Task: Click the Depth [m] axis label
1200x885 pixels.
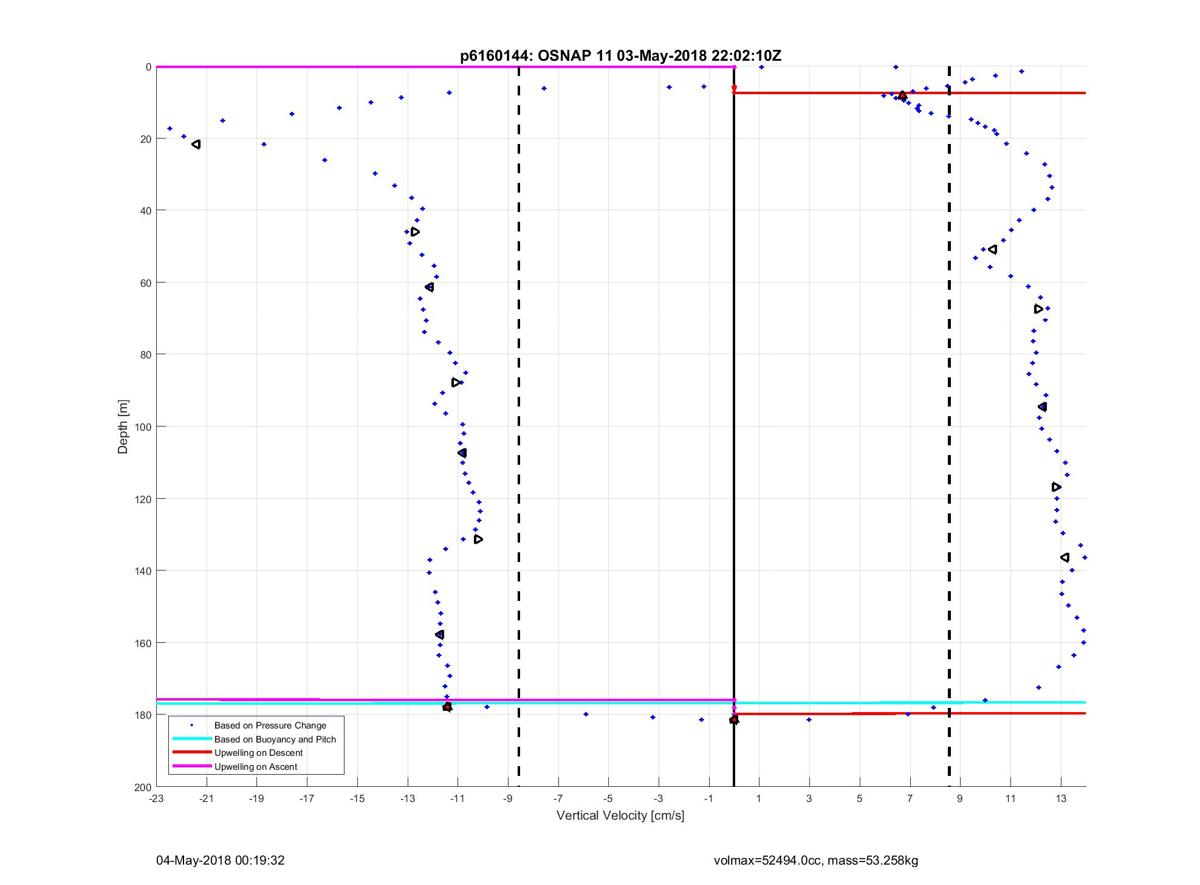Action: (x=124, y=427)
